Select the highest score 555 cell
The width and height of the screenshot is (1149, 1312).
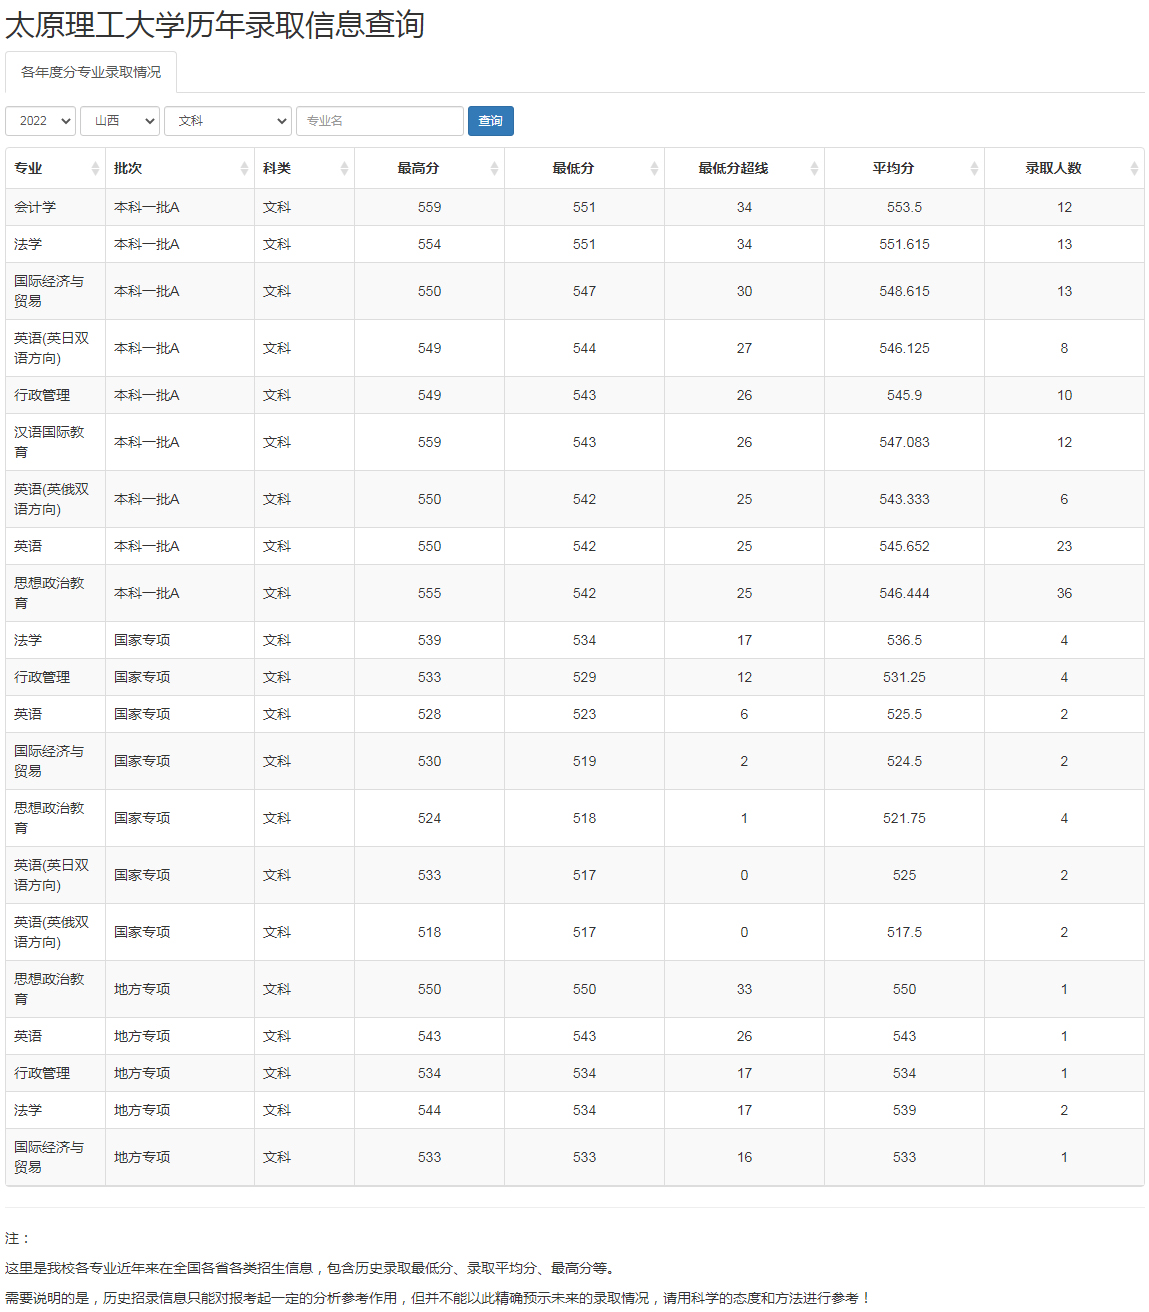click(x=429, y=593)
